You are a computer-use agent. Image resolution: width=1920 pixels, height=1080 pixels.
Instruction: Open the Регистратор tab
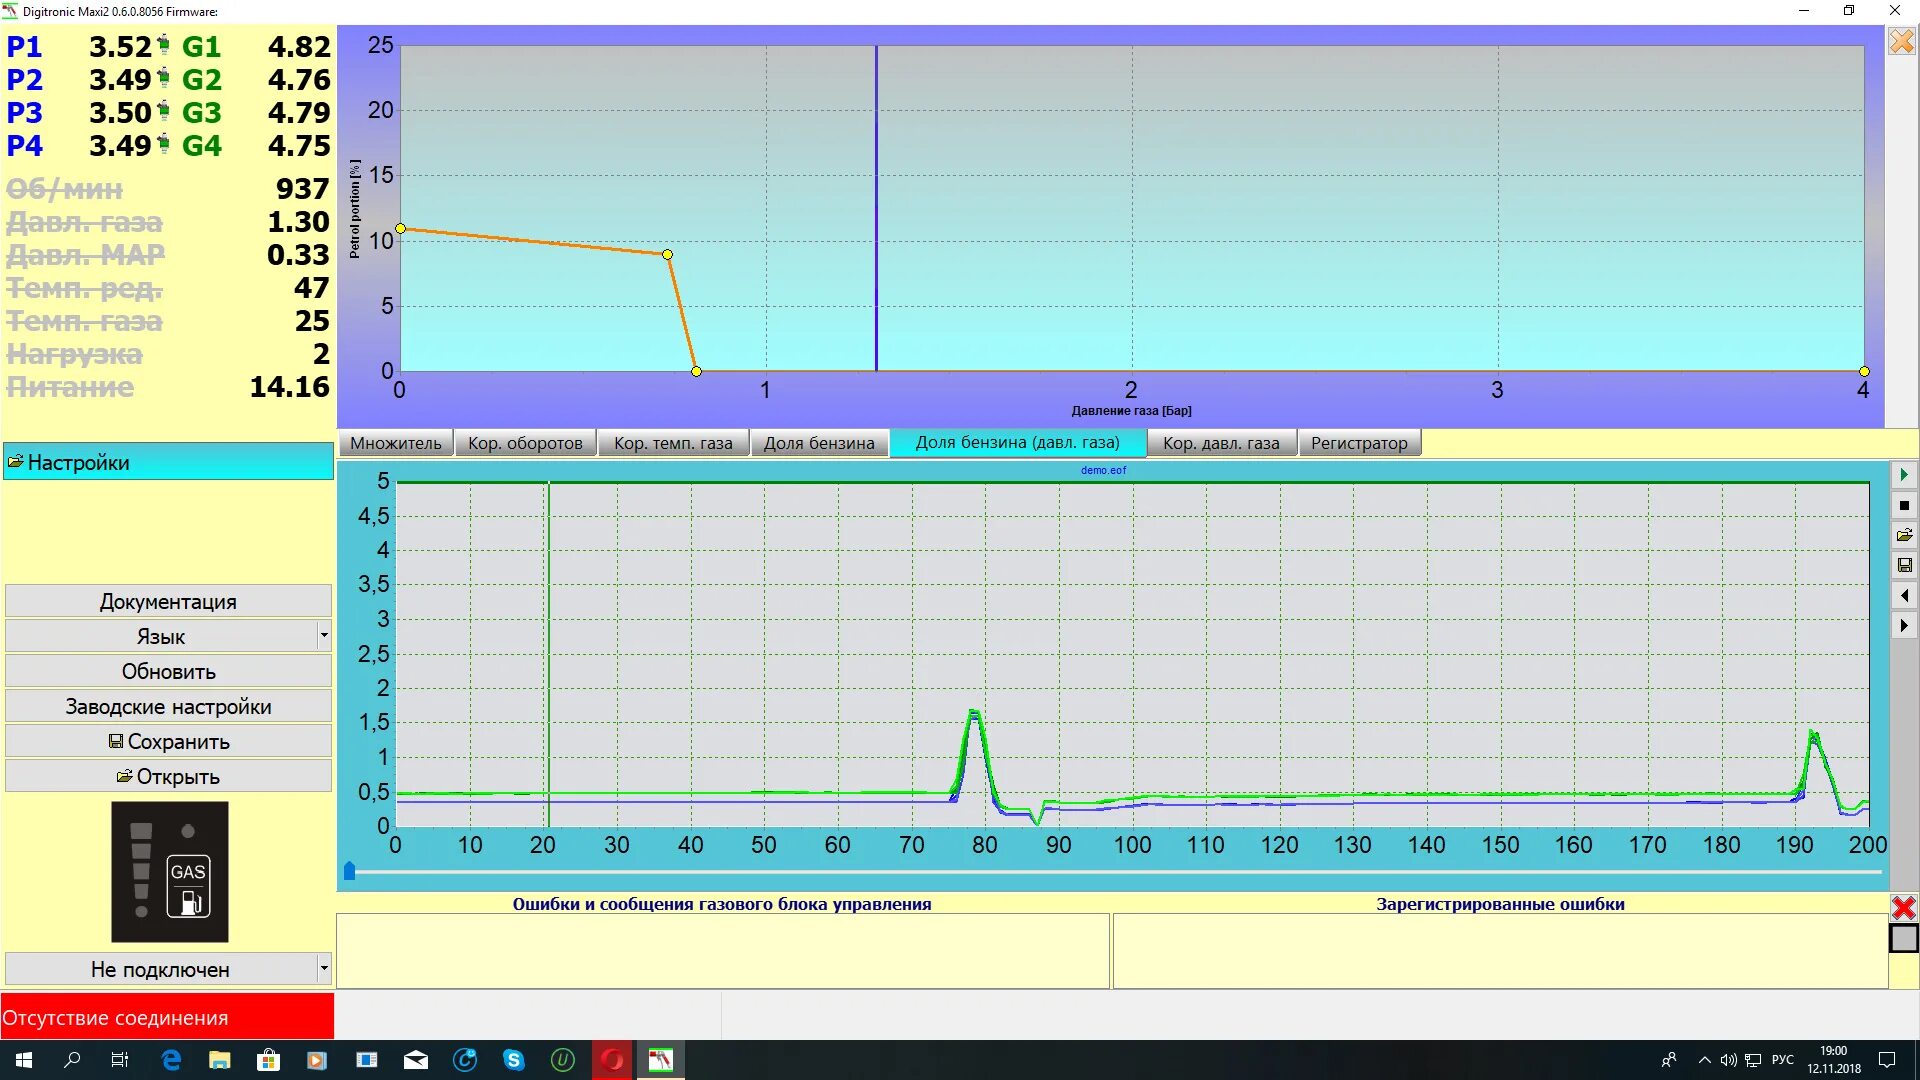(1358, 443)
